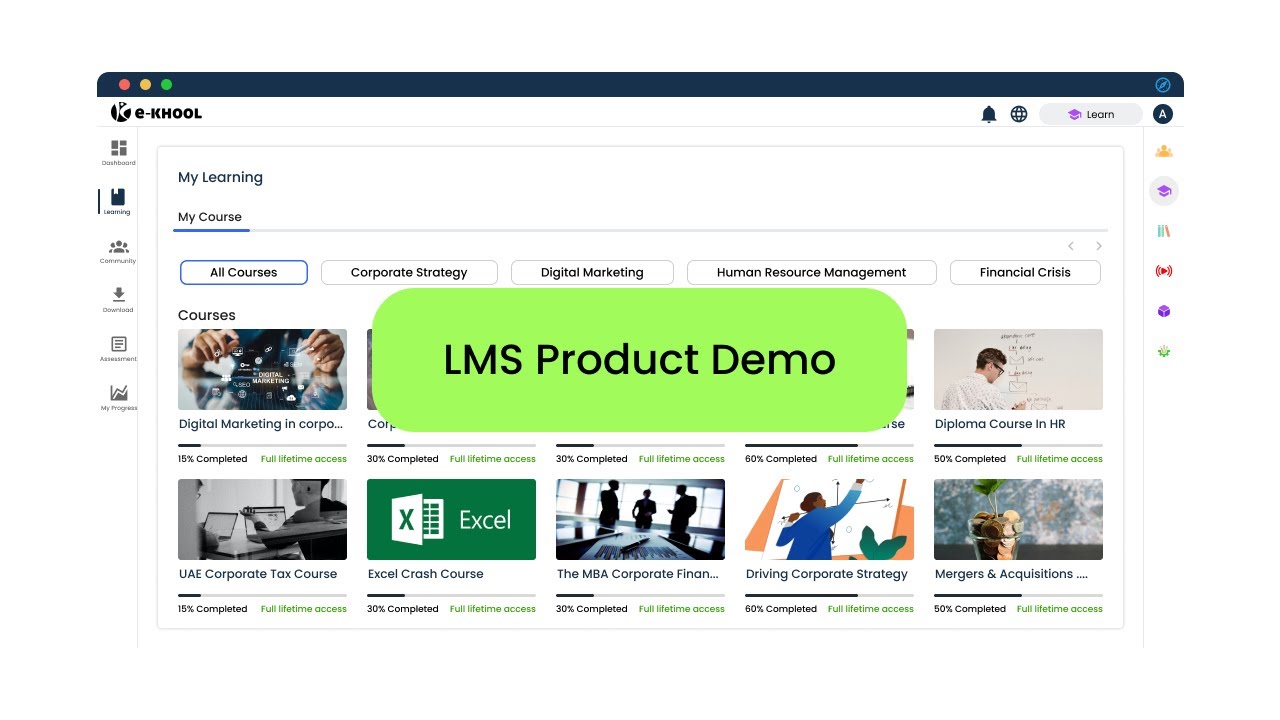
Task: Select the All Courses filter
Action: tap(244, 272)
